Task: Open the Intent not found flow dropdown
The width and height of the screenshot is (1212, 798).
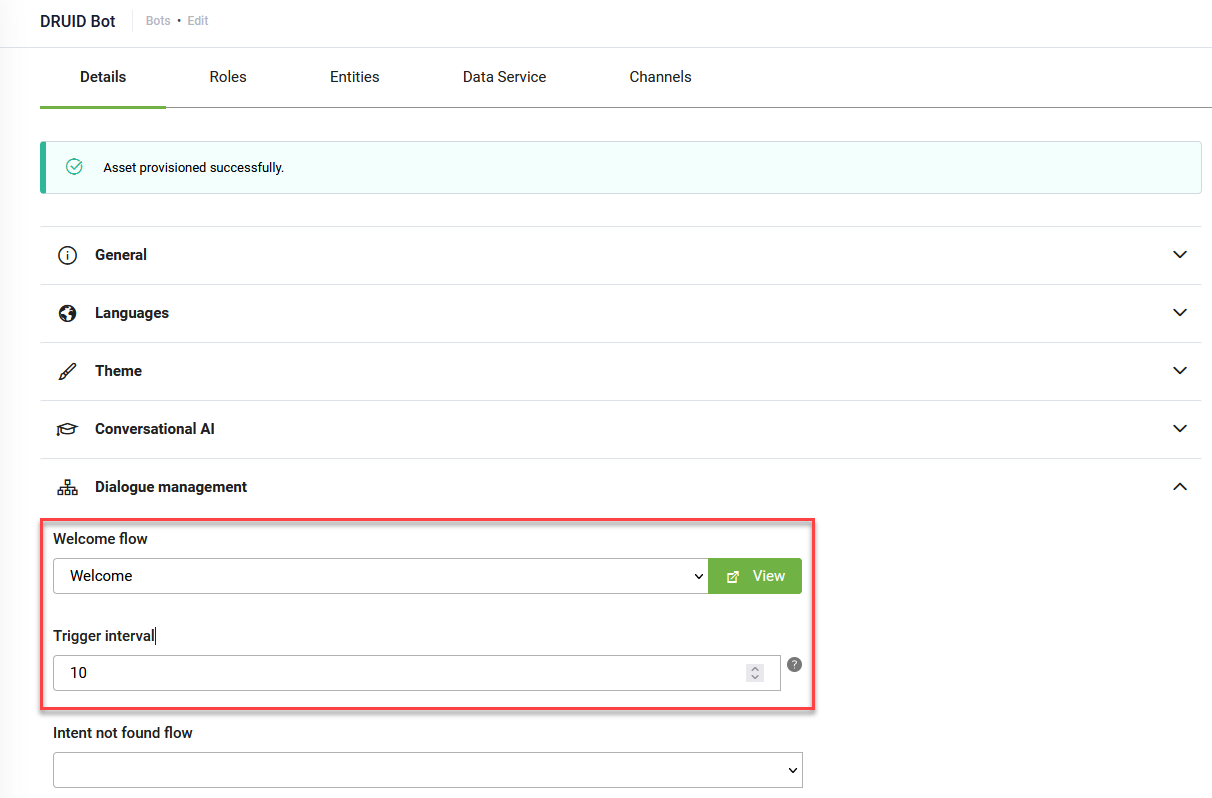Action: coord(427,770)
